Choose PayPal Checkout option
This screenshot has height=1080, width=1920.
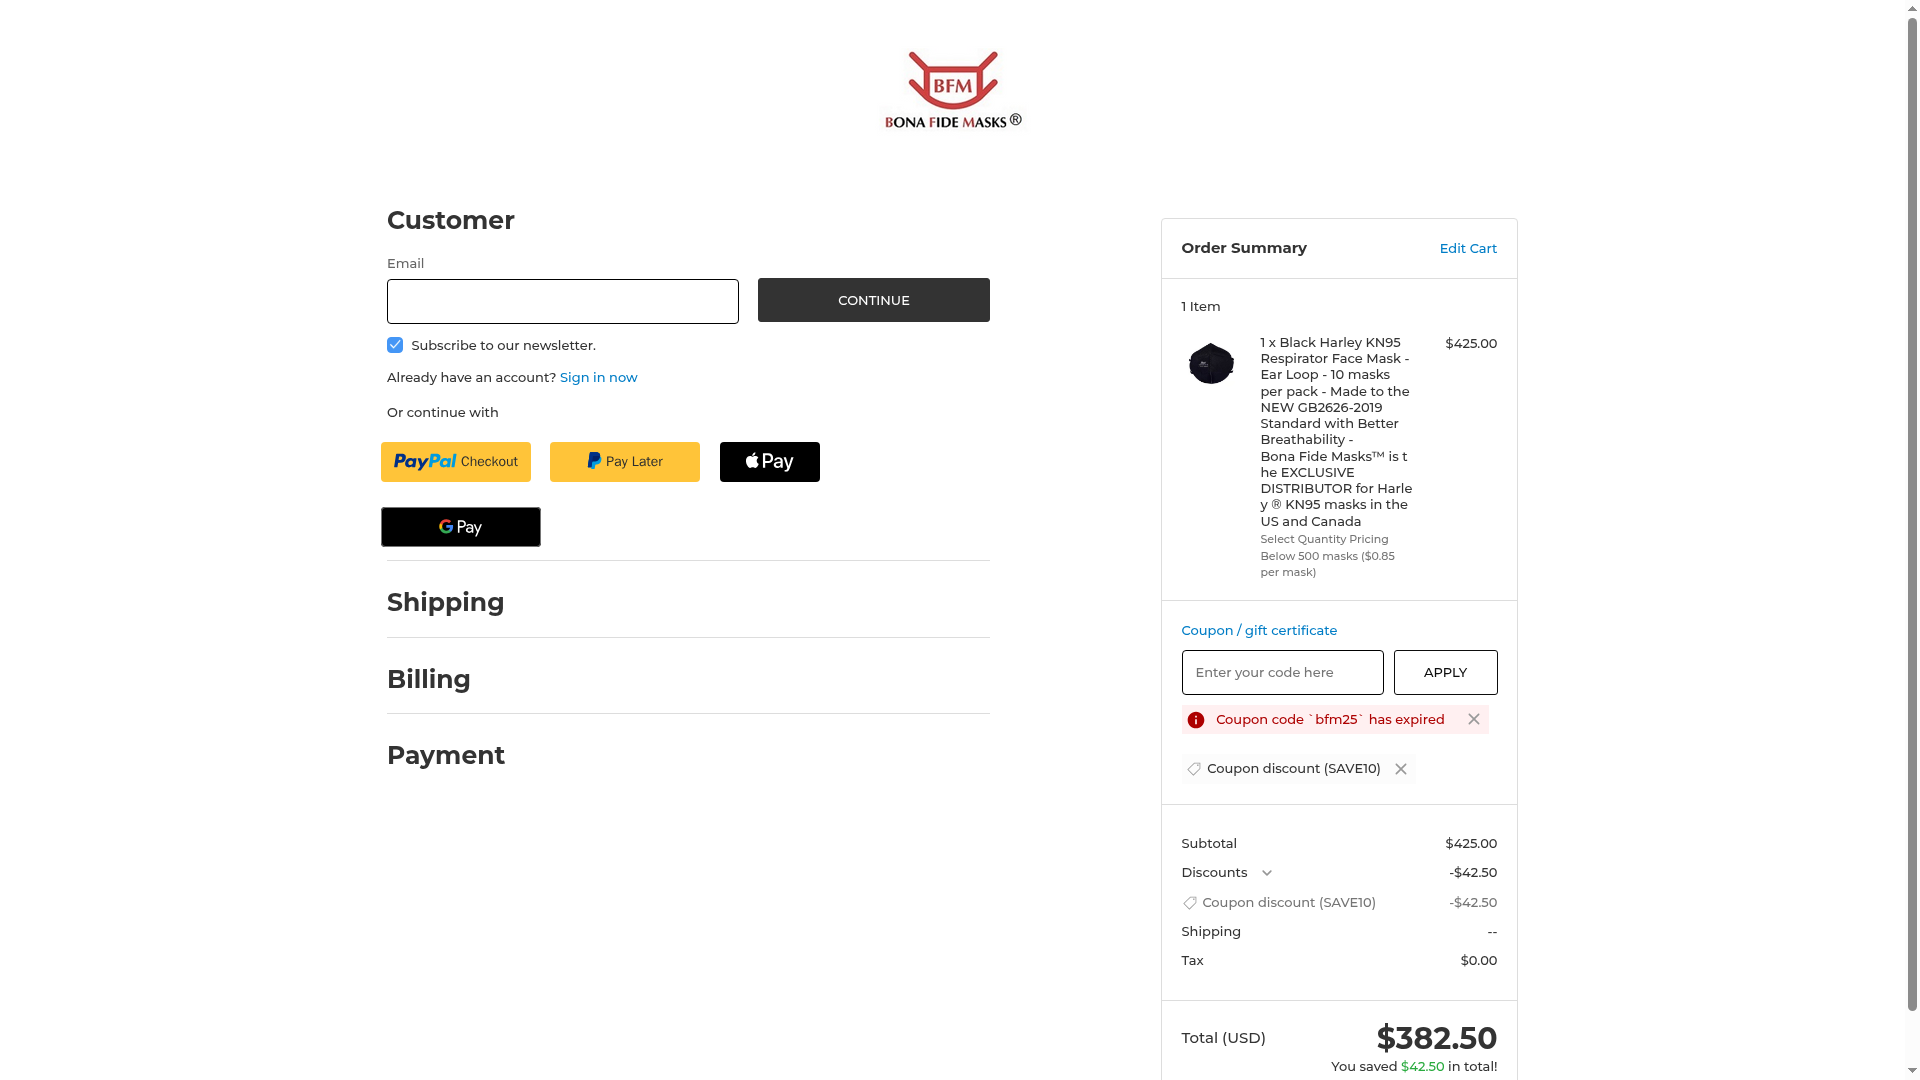tap(456, 462)
